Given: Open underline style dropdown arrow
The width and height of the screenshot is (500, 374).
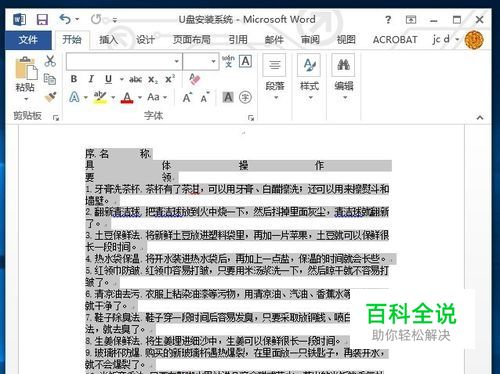Looking at the screenshot, I should 121,79.
